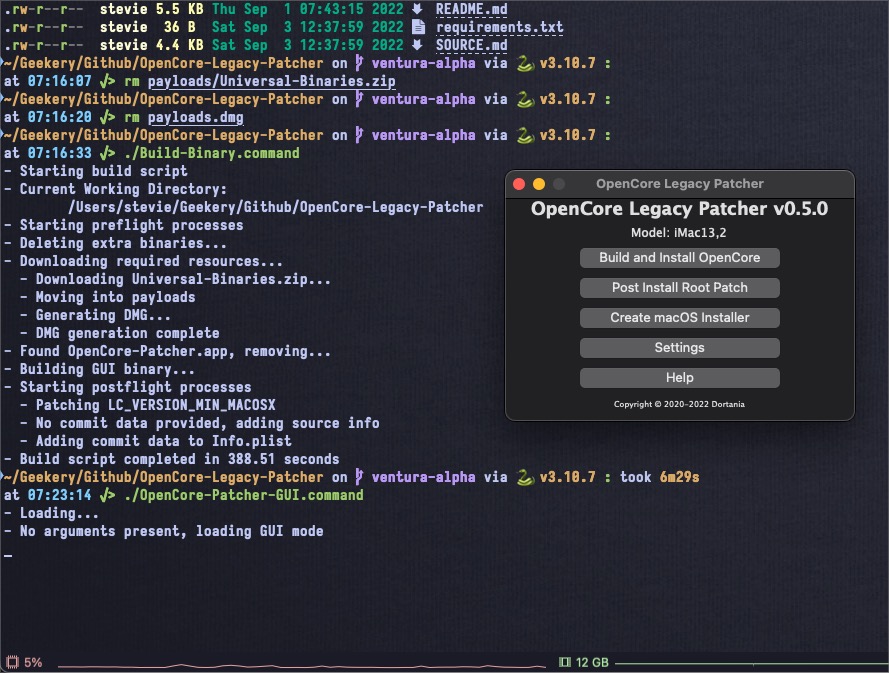Click the 'Model: iMac13,2' label
Viewport: 889px width, 673px height.
[x=679, y=232]
